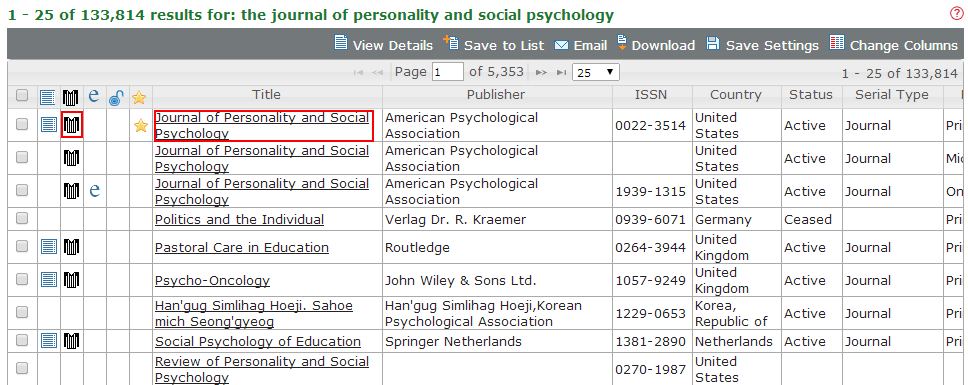Click the electronic 'e' column header icon
This screenshot has width=968, height=385.
click(x=94, y=96)
